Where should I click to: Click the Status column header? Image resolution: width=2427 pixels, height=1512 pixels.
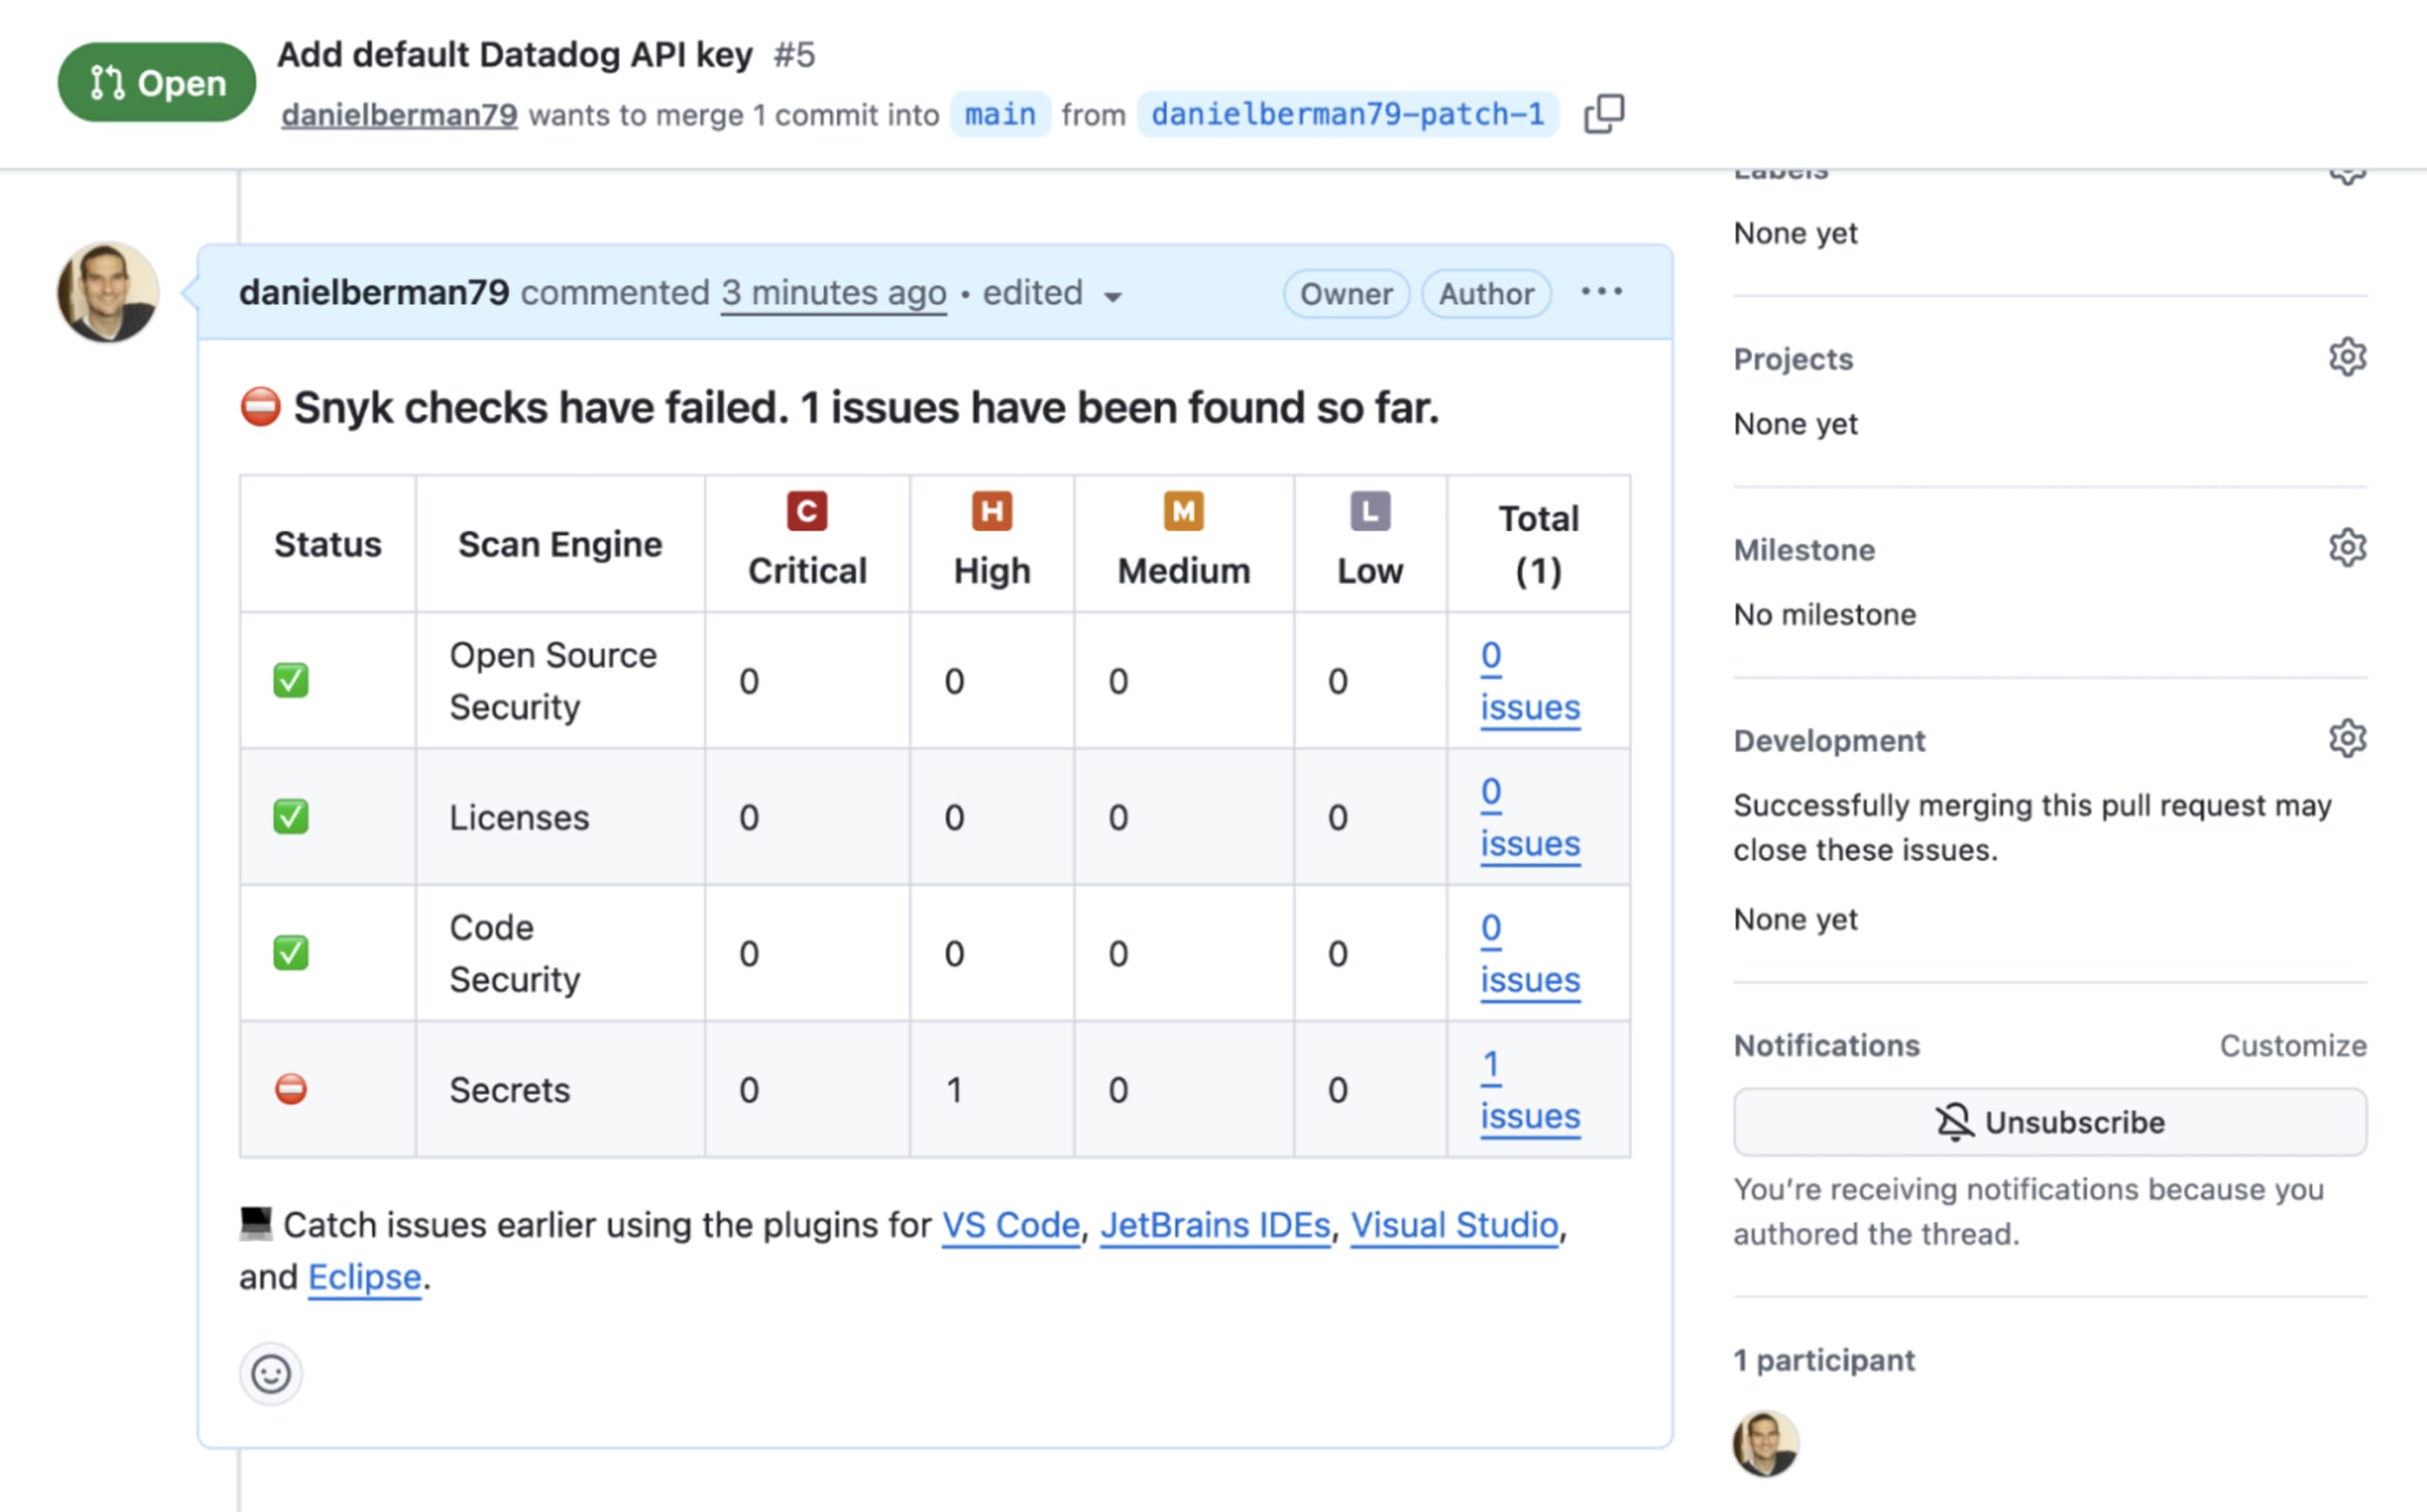click(x=328, y=544)
